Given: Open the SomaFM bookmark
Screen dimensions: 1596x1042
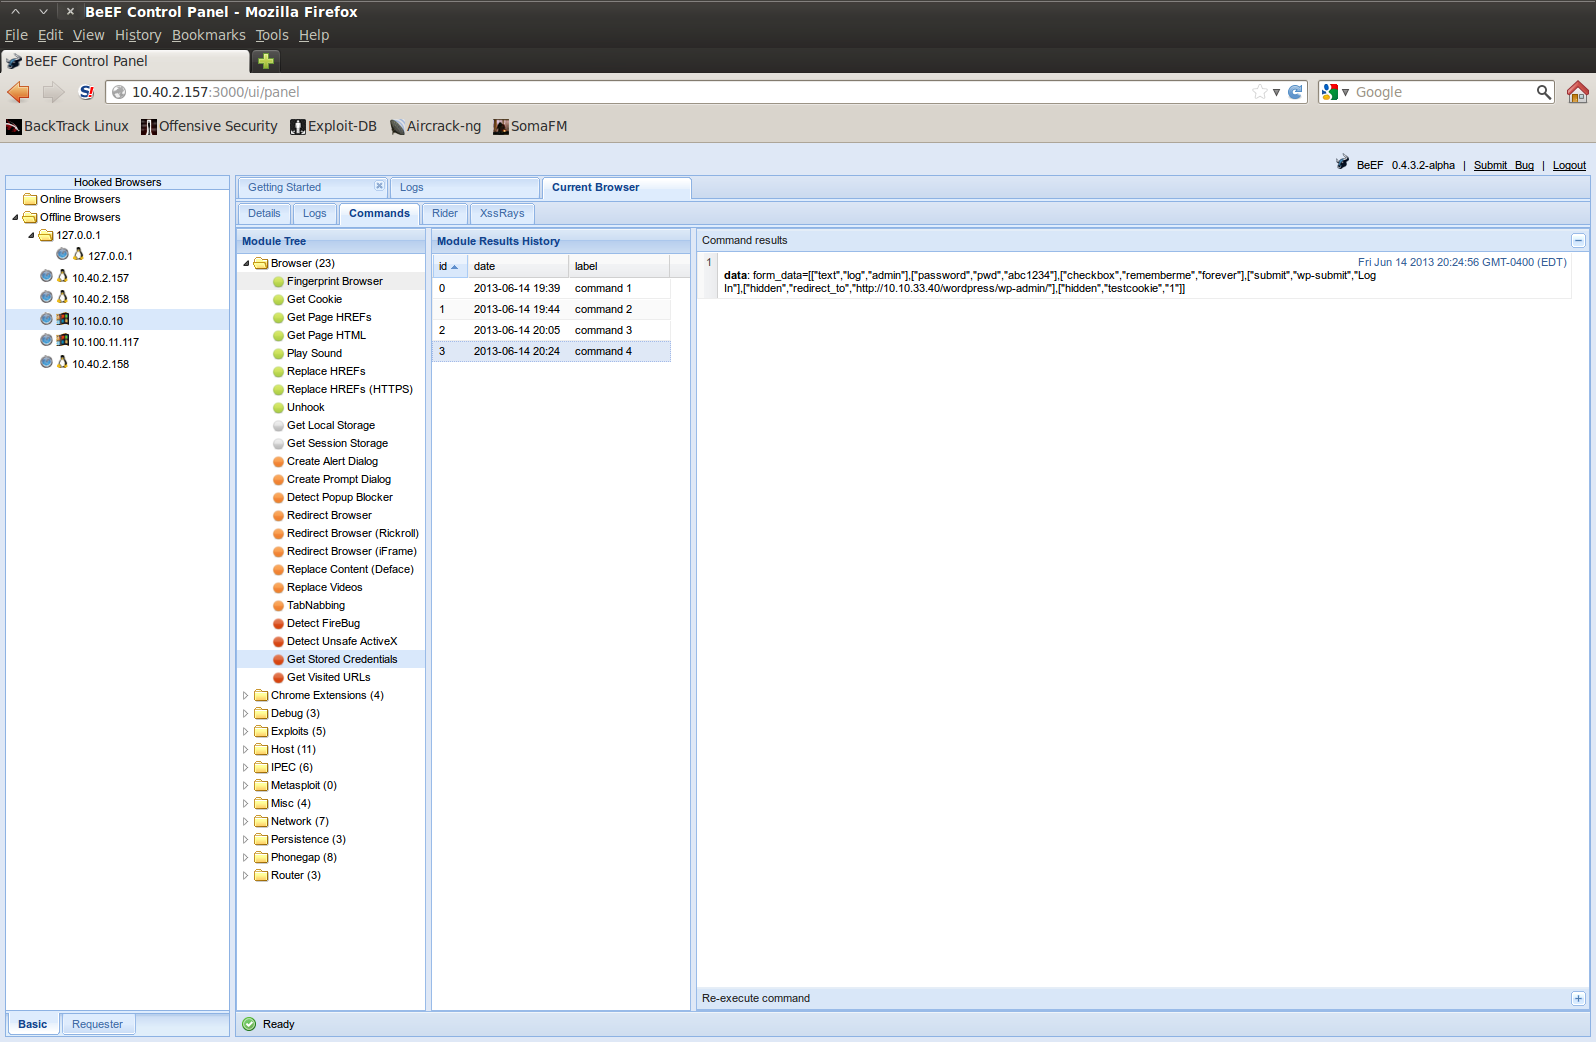Looking at the screenshot, I should click(x=530, y=126).
